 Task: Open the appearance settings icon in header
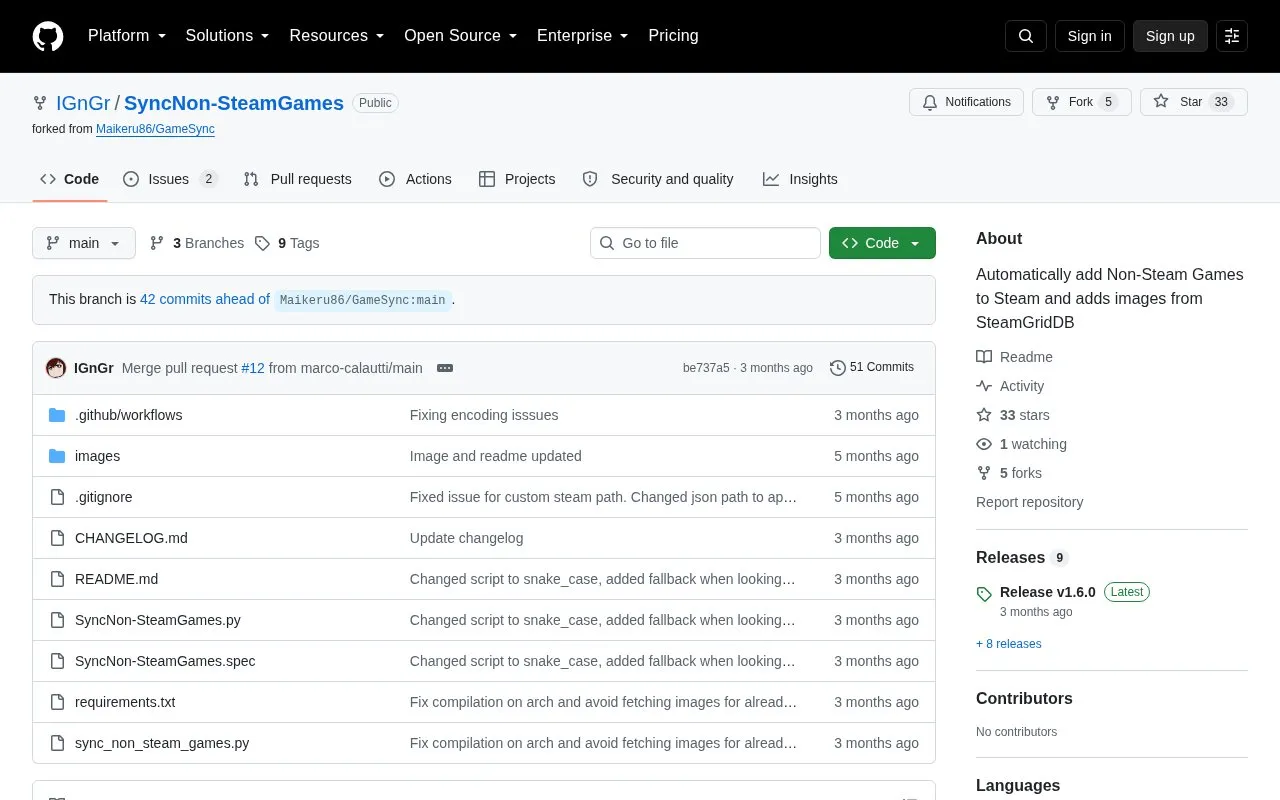[x=1232, y=36]
